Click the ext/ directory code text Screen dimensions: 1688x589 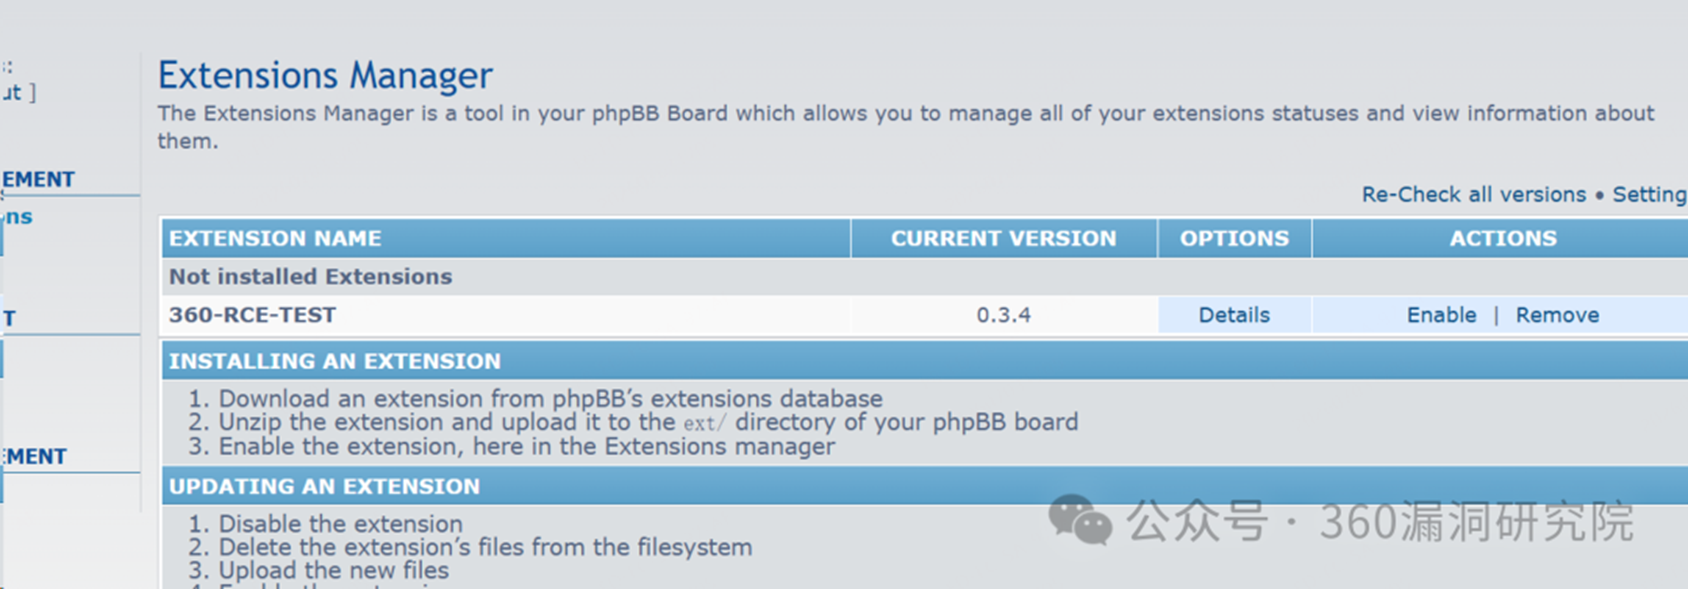[x=705, y=423]
